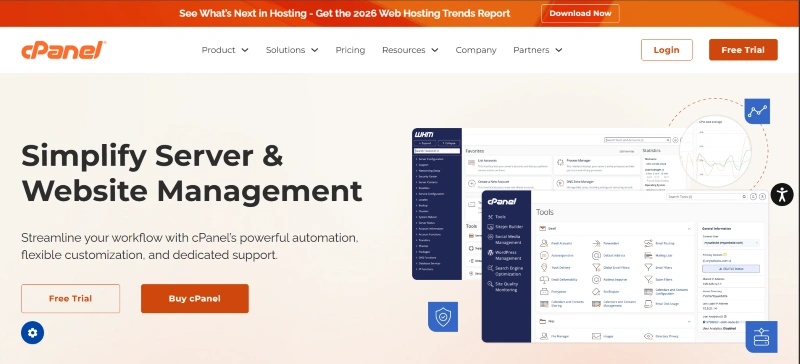Click Autoresponders tool icon
Image resolution: width=800 pixels, height=364 pixels.
coord(544,255)
